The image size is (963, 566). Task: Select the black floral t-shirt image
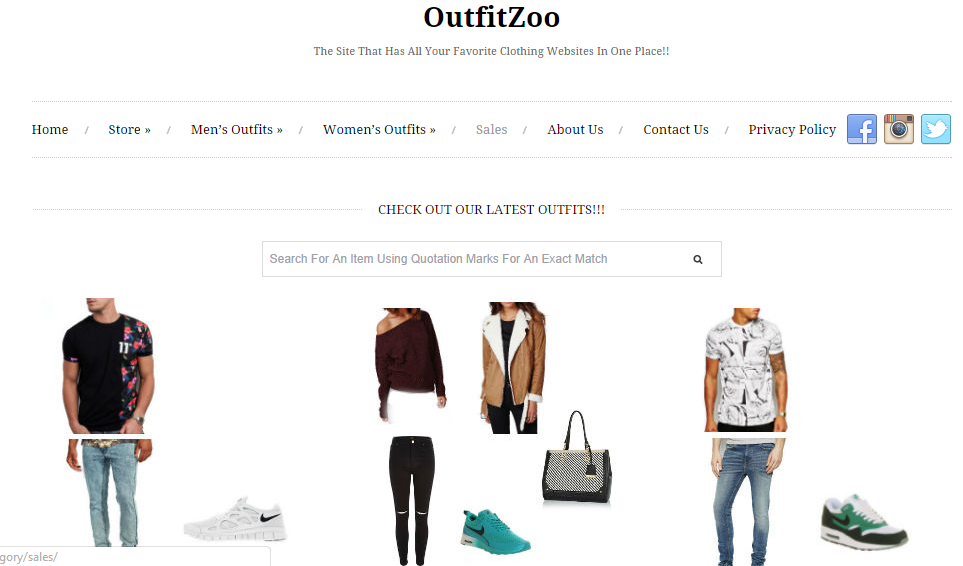pos(108,366)
